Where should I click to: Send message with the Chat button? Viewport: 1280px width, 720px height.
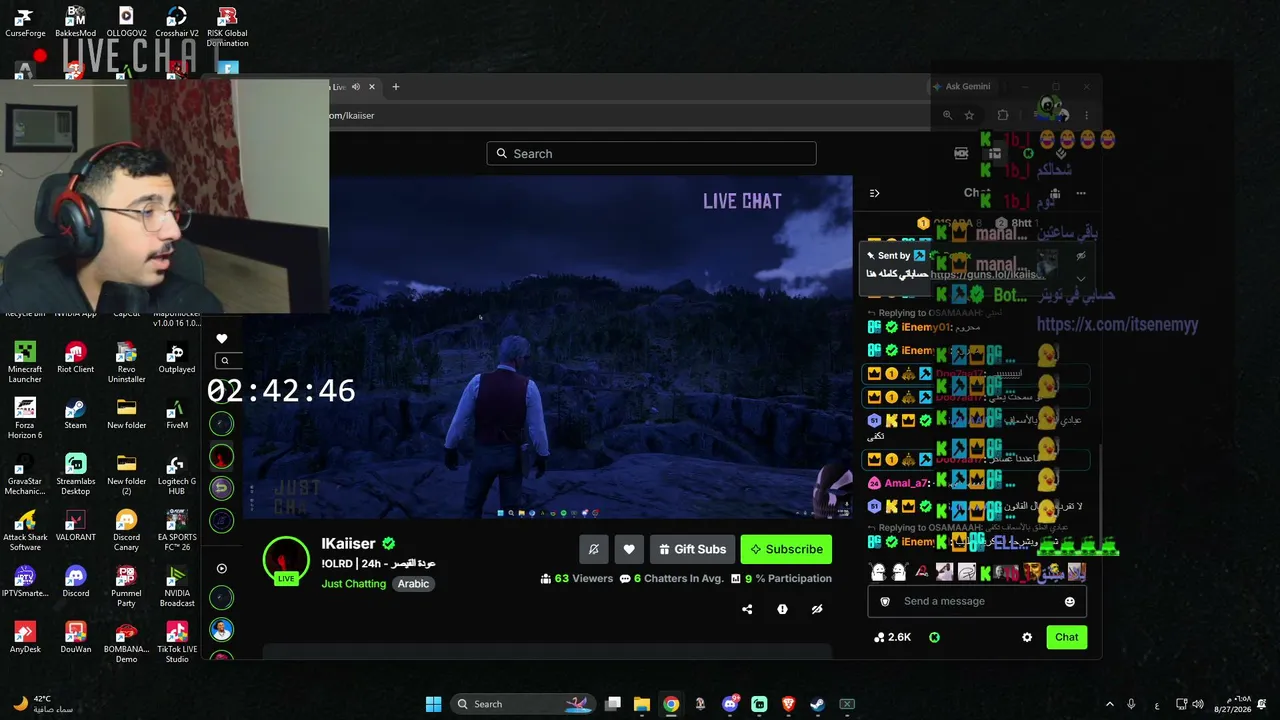click(x=1066, y=637)
